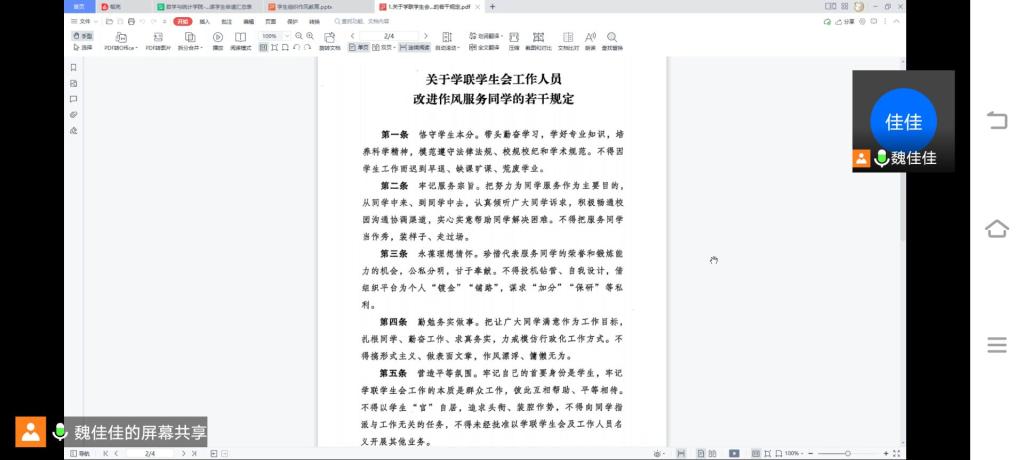Select the 压缩 compress PDF tool

click(x=513, y=38)
